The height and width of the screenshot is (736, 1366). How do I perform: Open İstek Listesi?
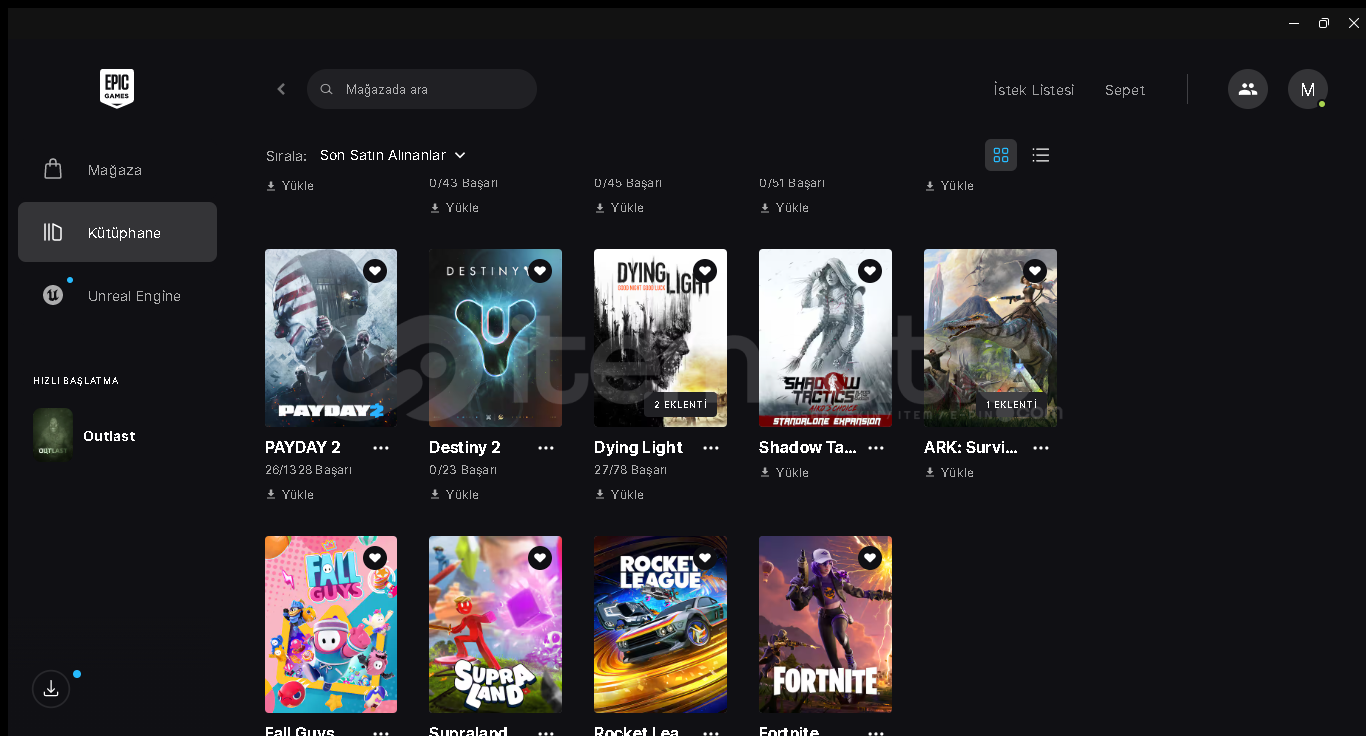click(1034, 90)
